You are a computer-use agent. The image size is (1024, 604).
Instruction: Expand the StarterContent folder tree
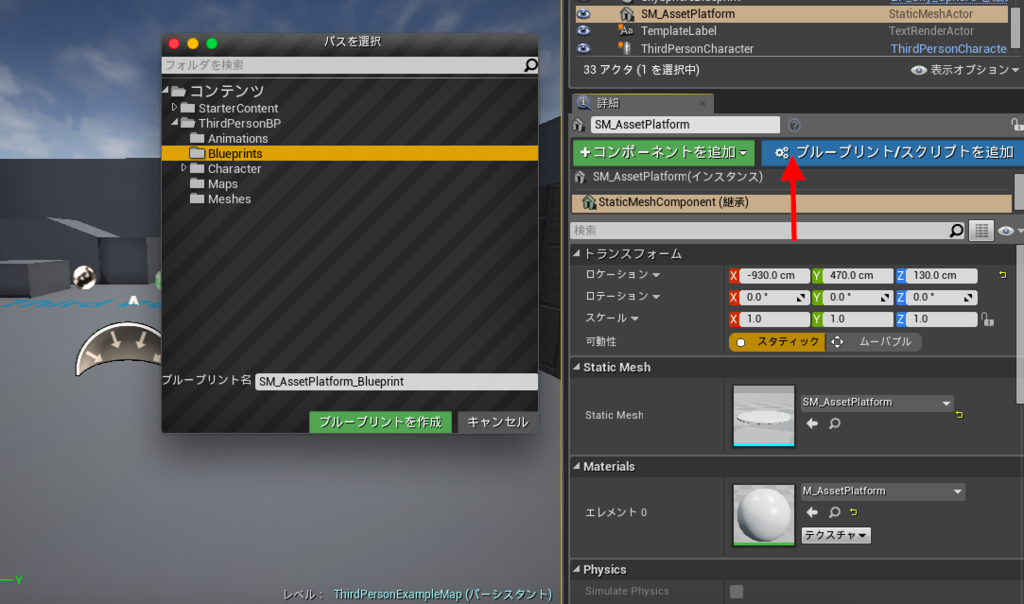[x=174, y=107]
